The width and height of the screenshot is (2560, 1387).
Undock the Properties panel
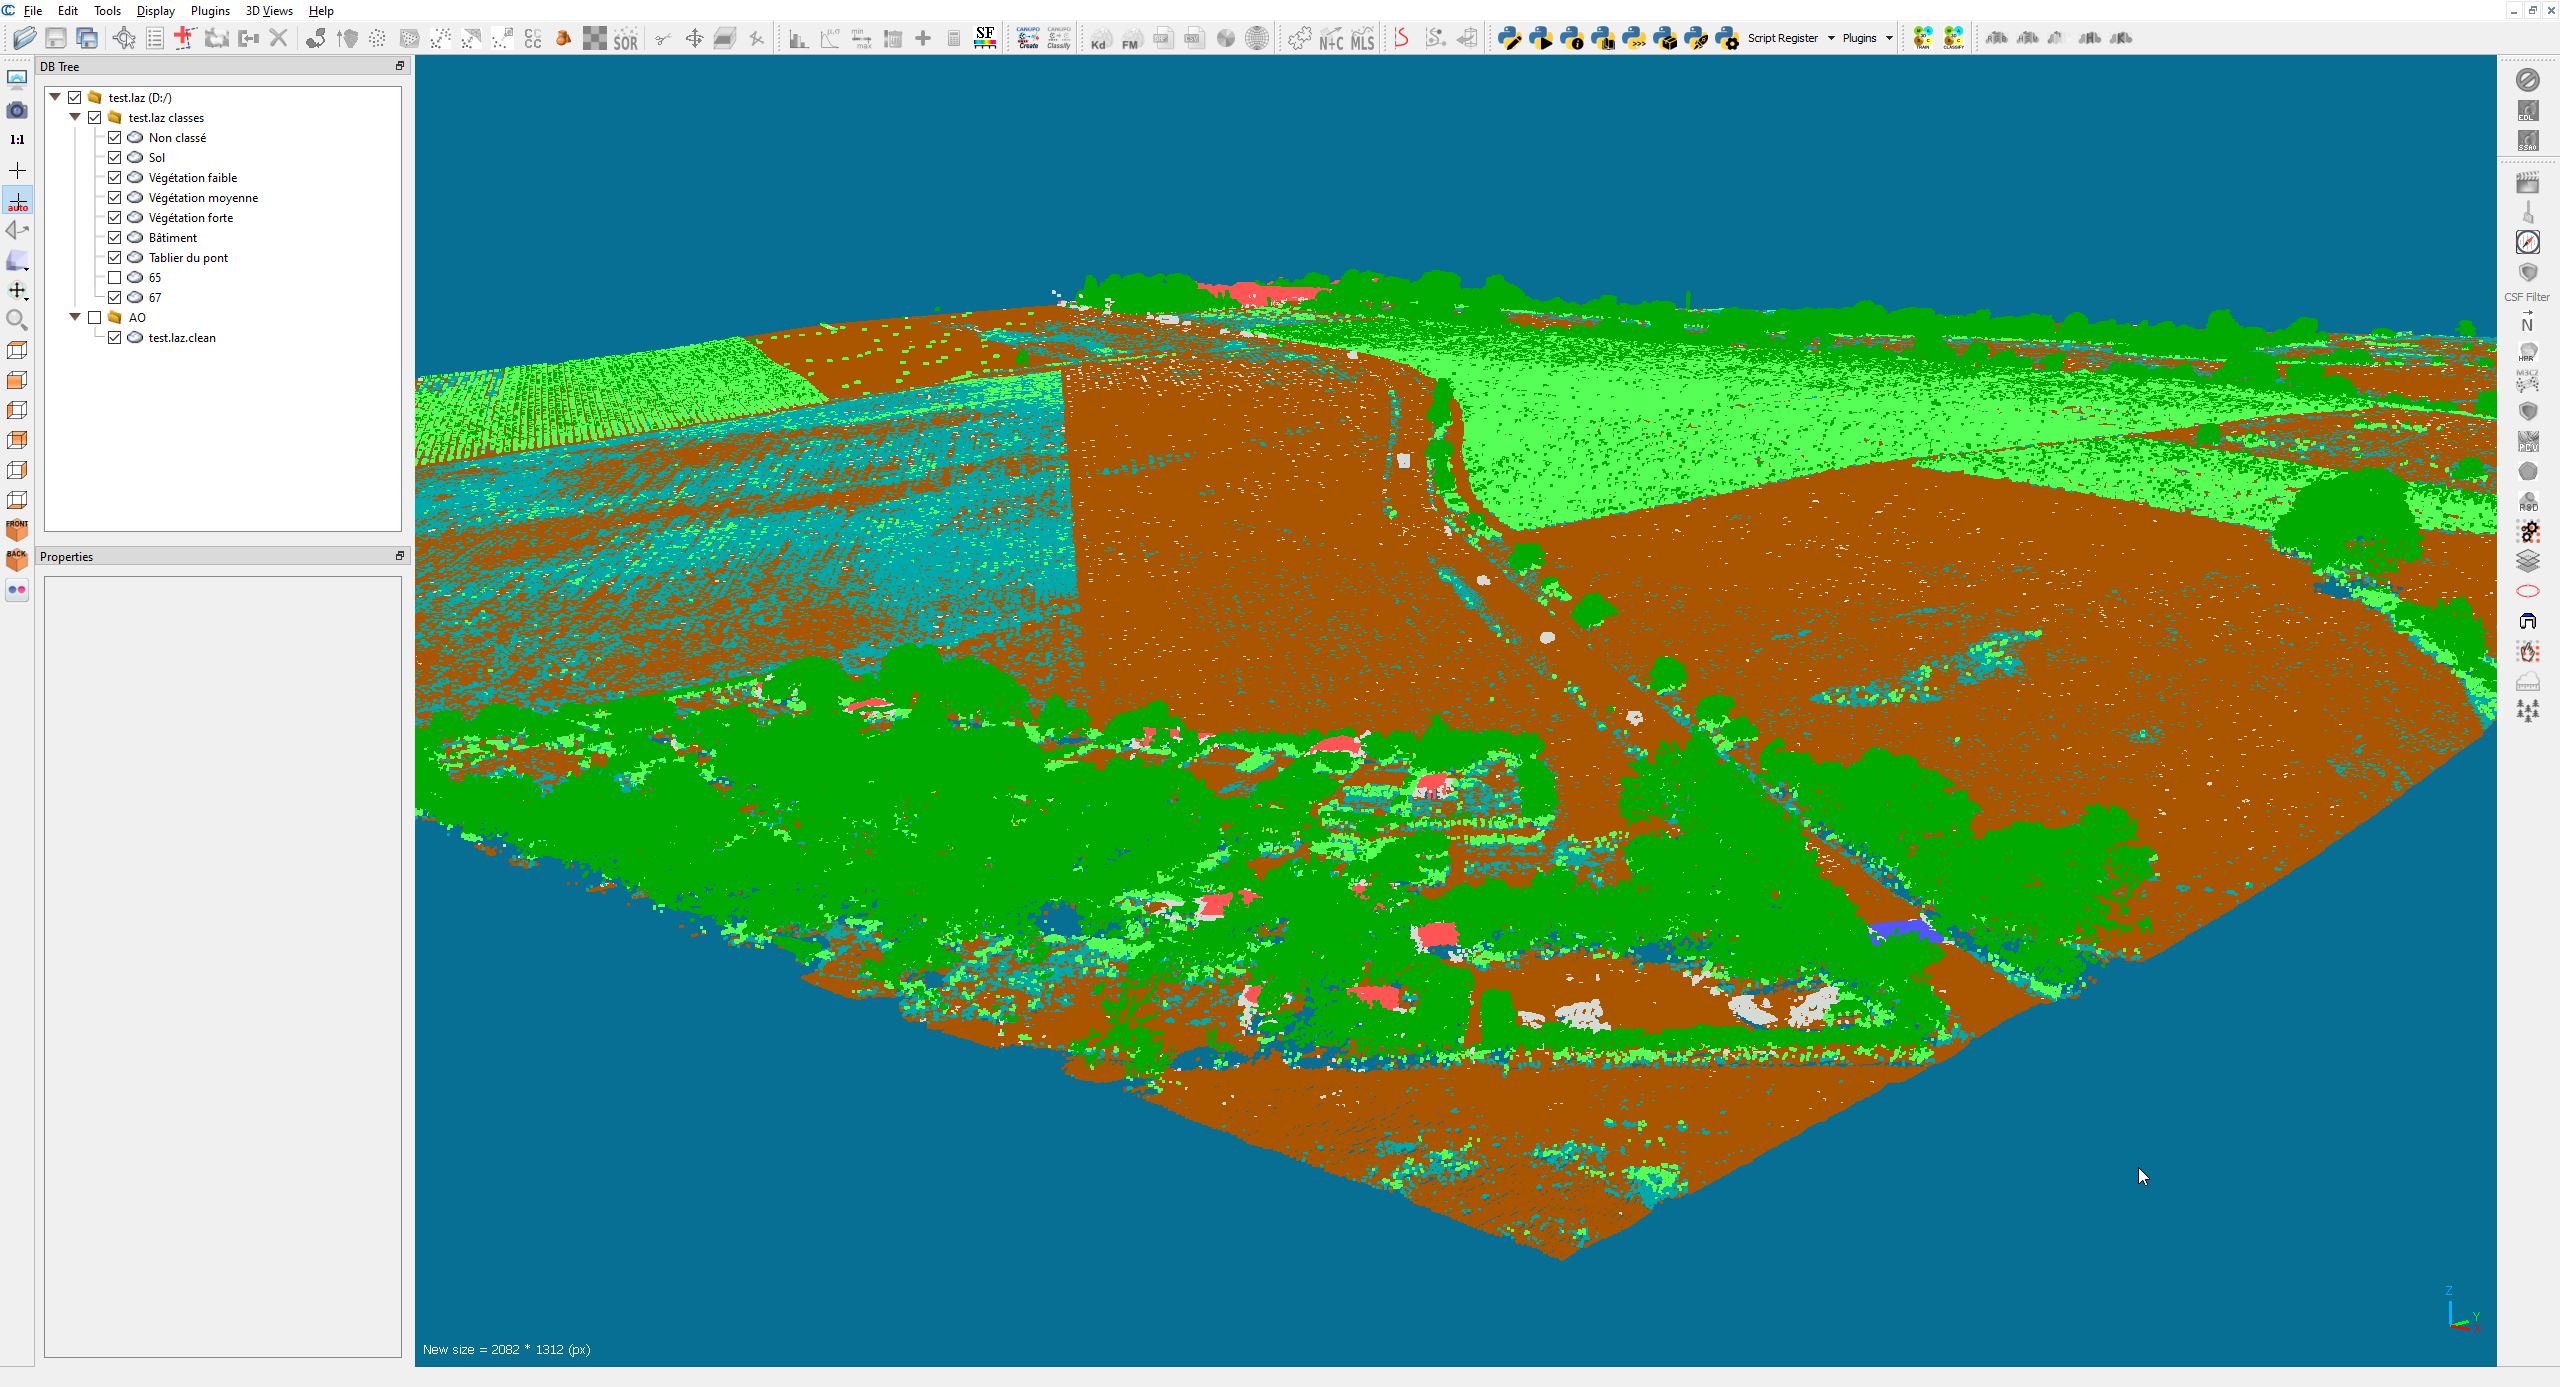[399, 556]
